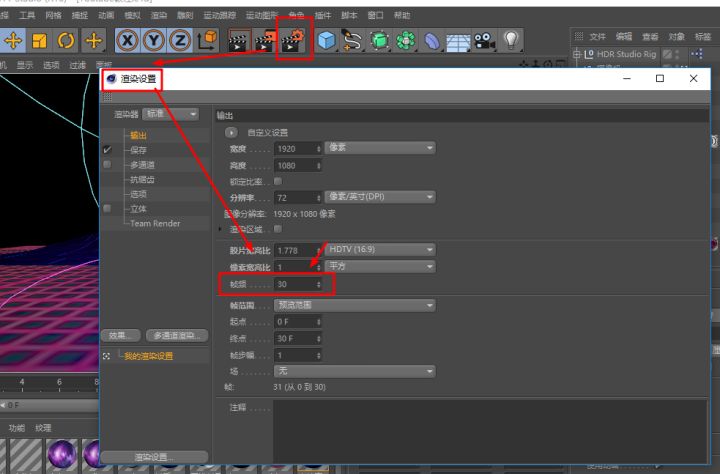The width and height of the screenshot is (720, 474).
Task: Open the 窗口 menu in menu bar
Action: coord(375,16)
